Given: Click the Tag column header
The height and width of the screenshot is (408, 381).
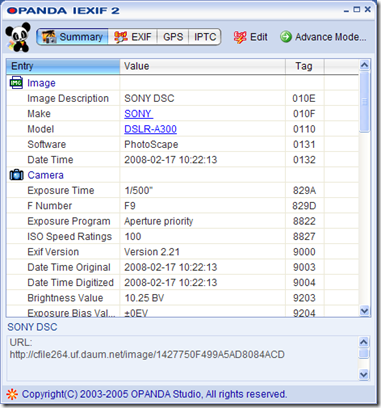Looking at the screenshot, I should click(x=305, y=66).
